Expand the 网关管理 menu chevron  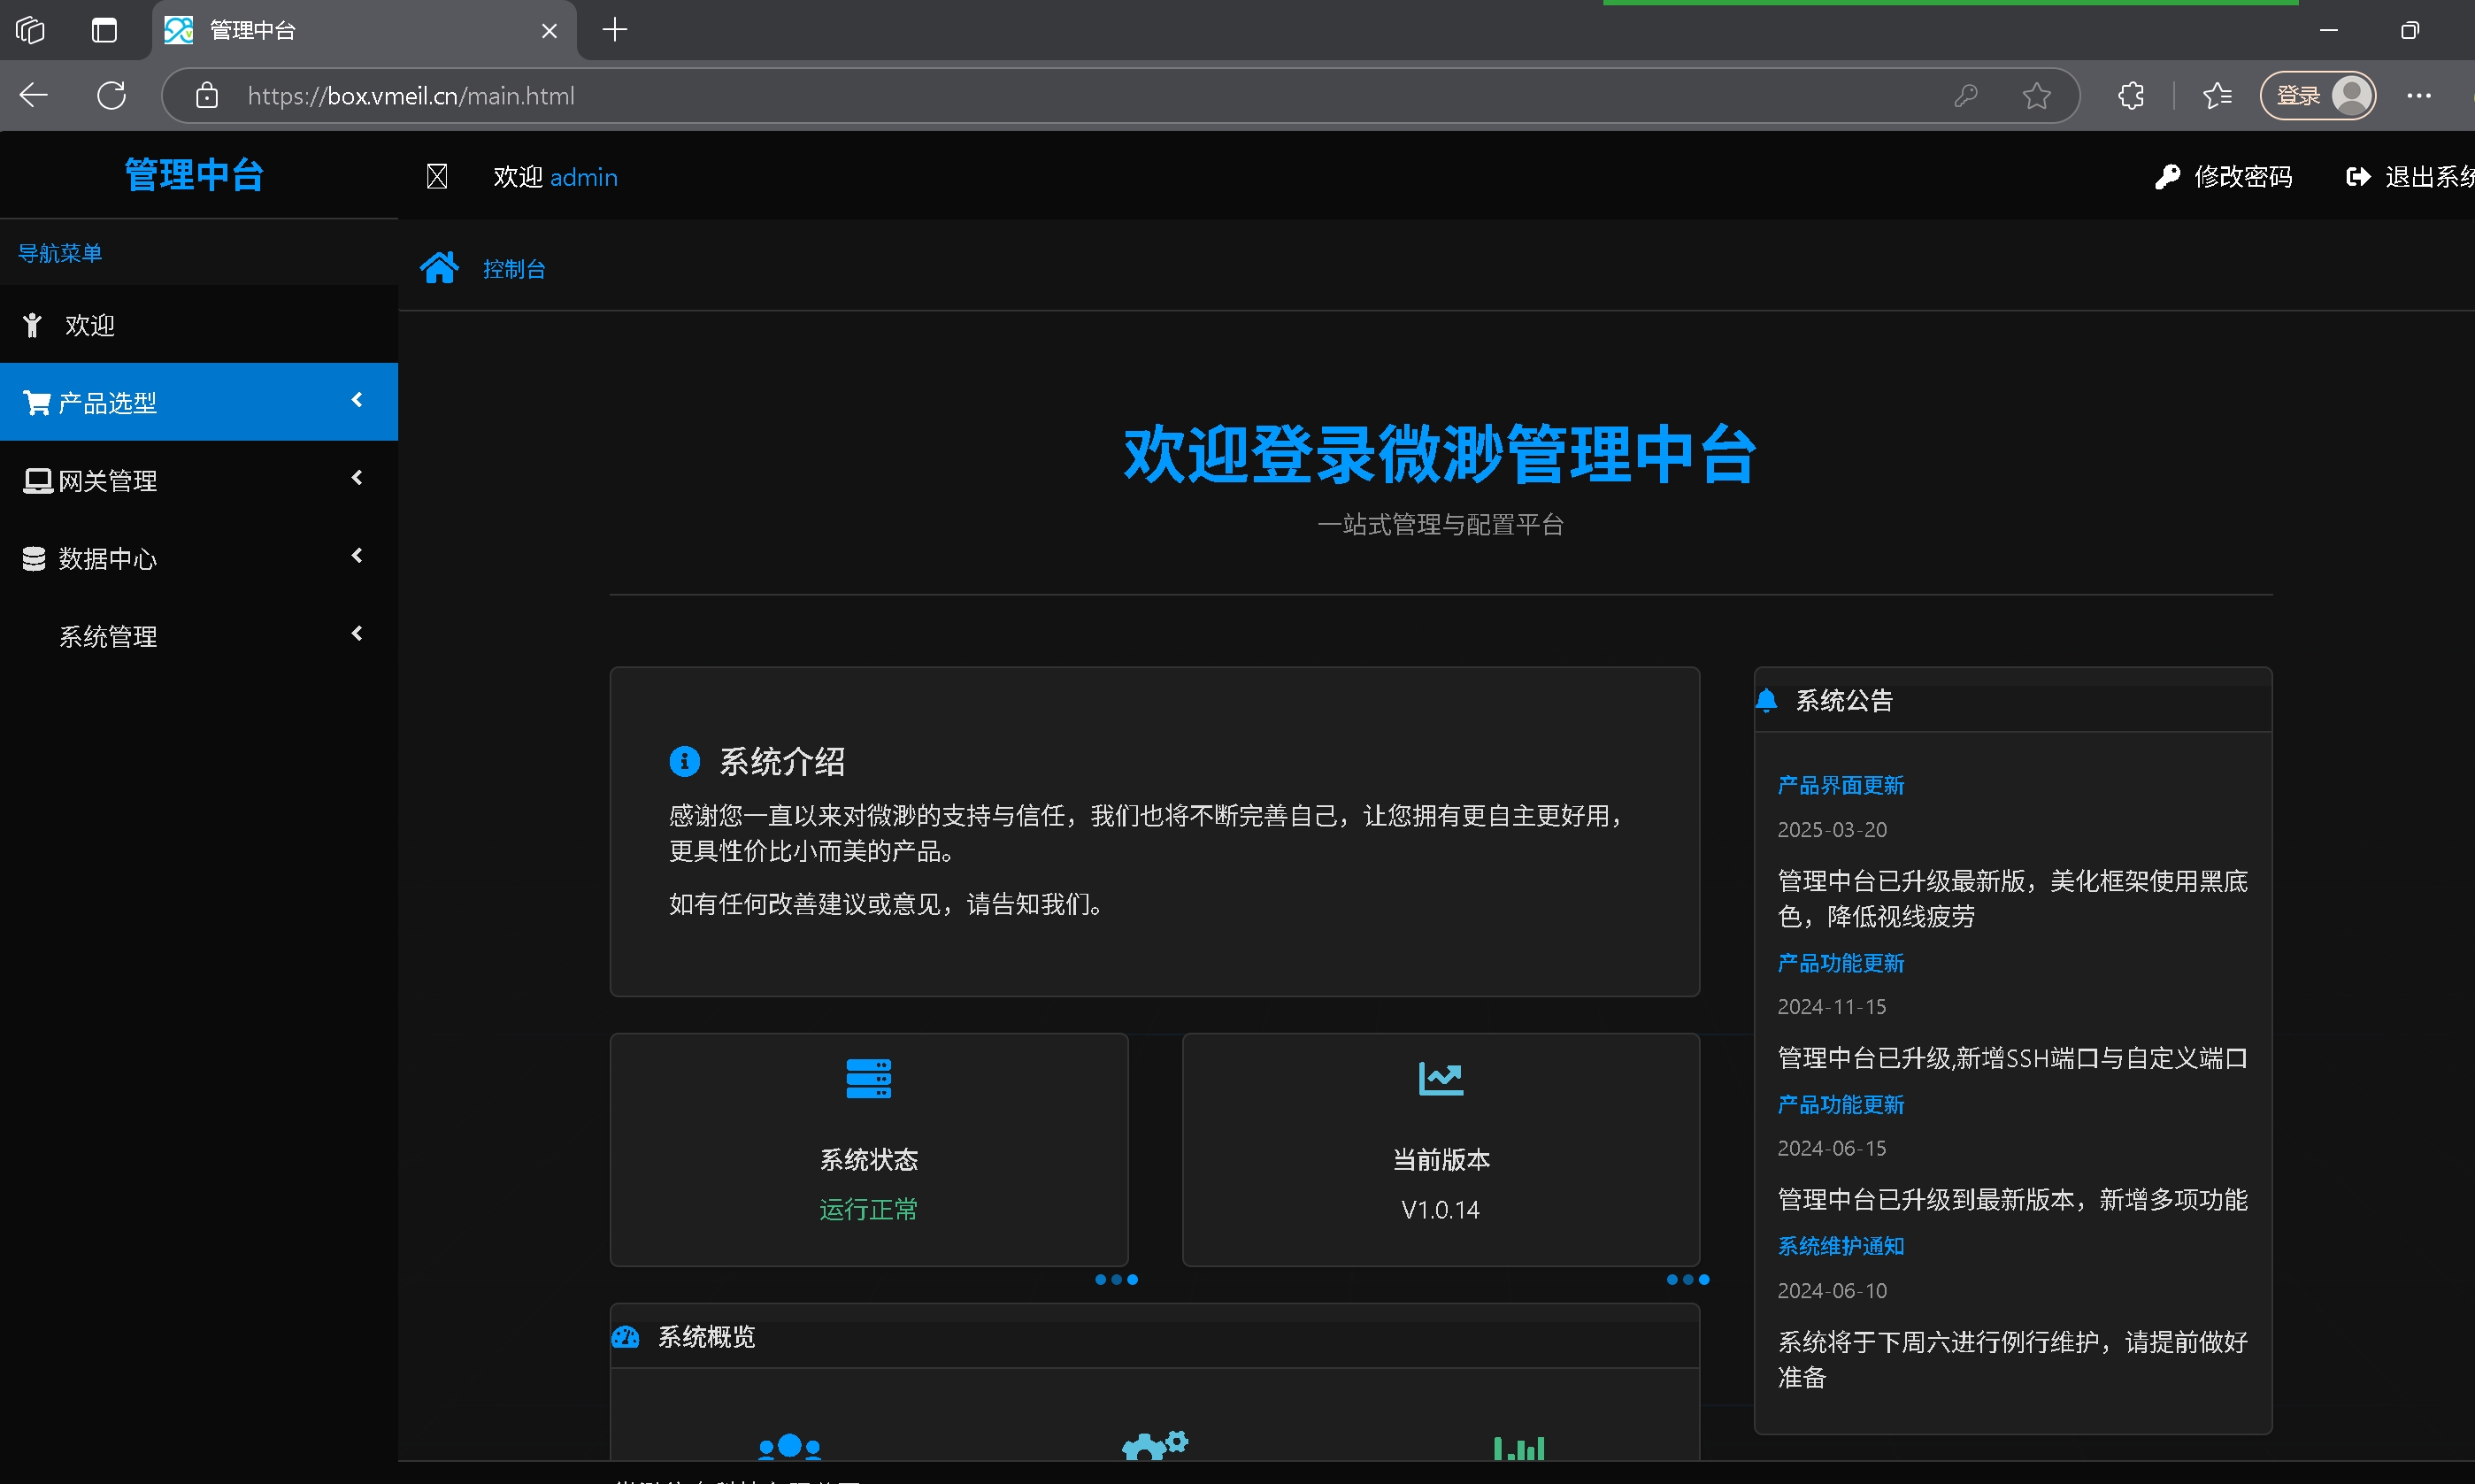coord(357,478)
